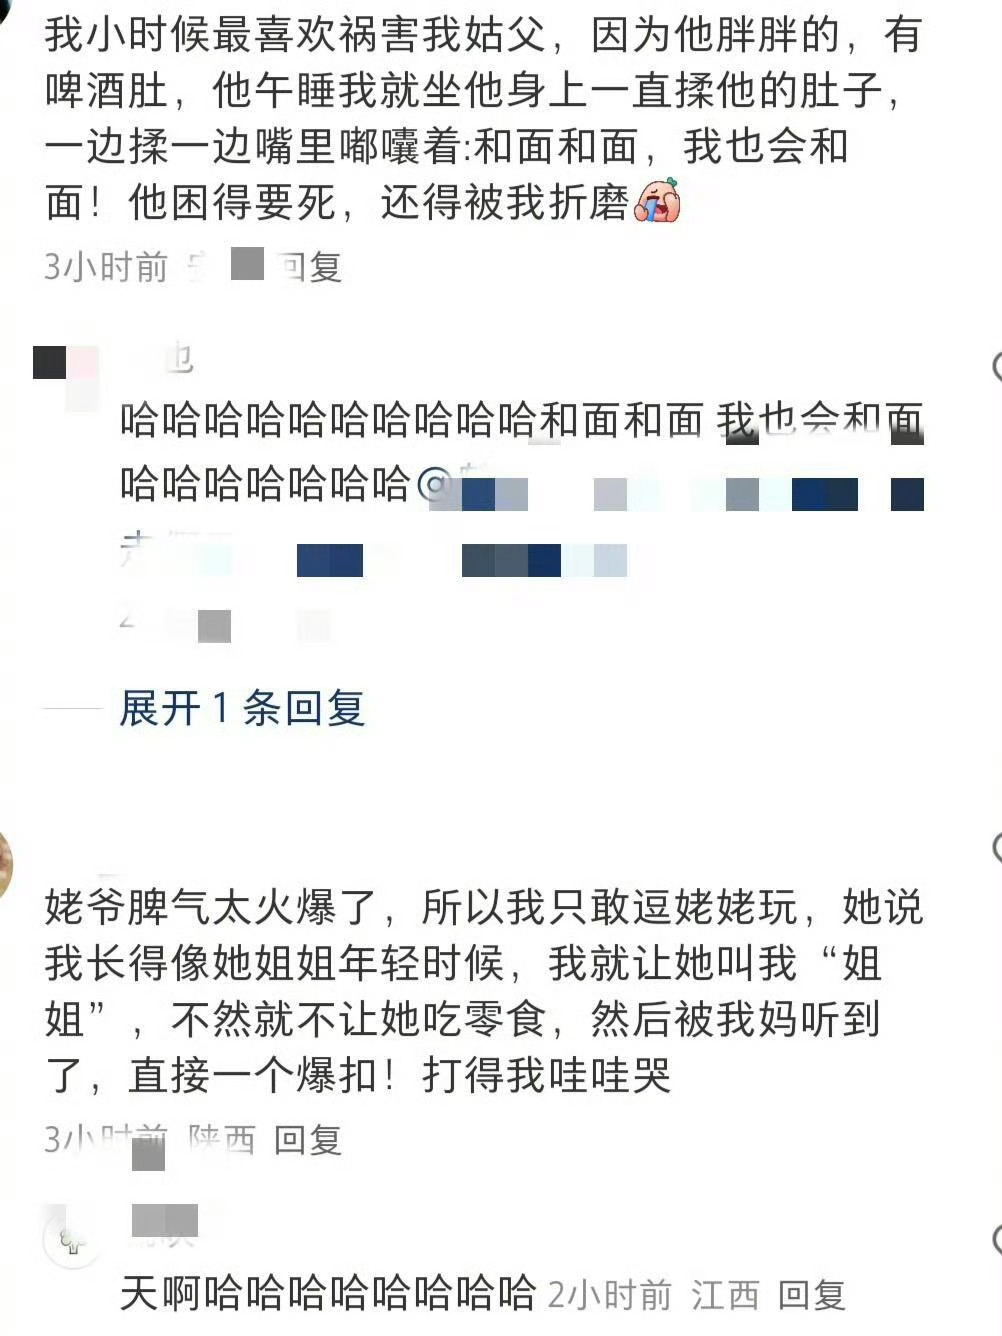Open avatar beside the 姥爷 comment
This screenshot has width=1002, height=1336.
[5, 865]
